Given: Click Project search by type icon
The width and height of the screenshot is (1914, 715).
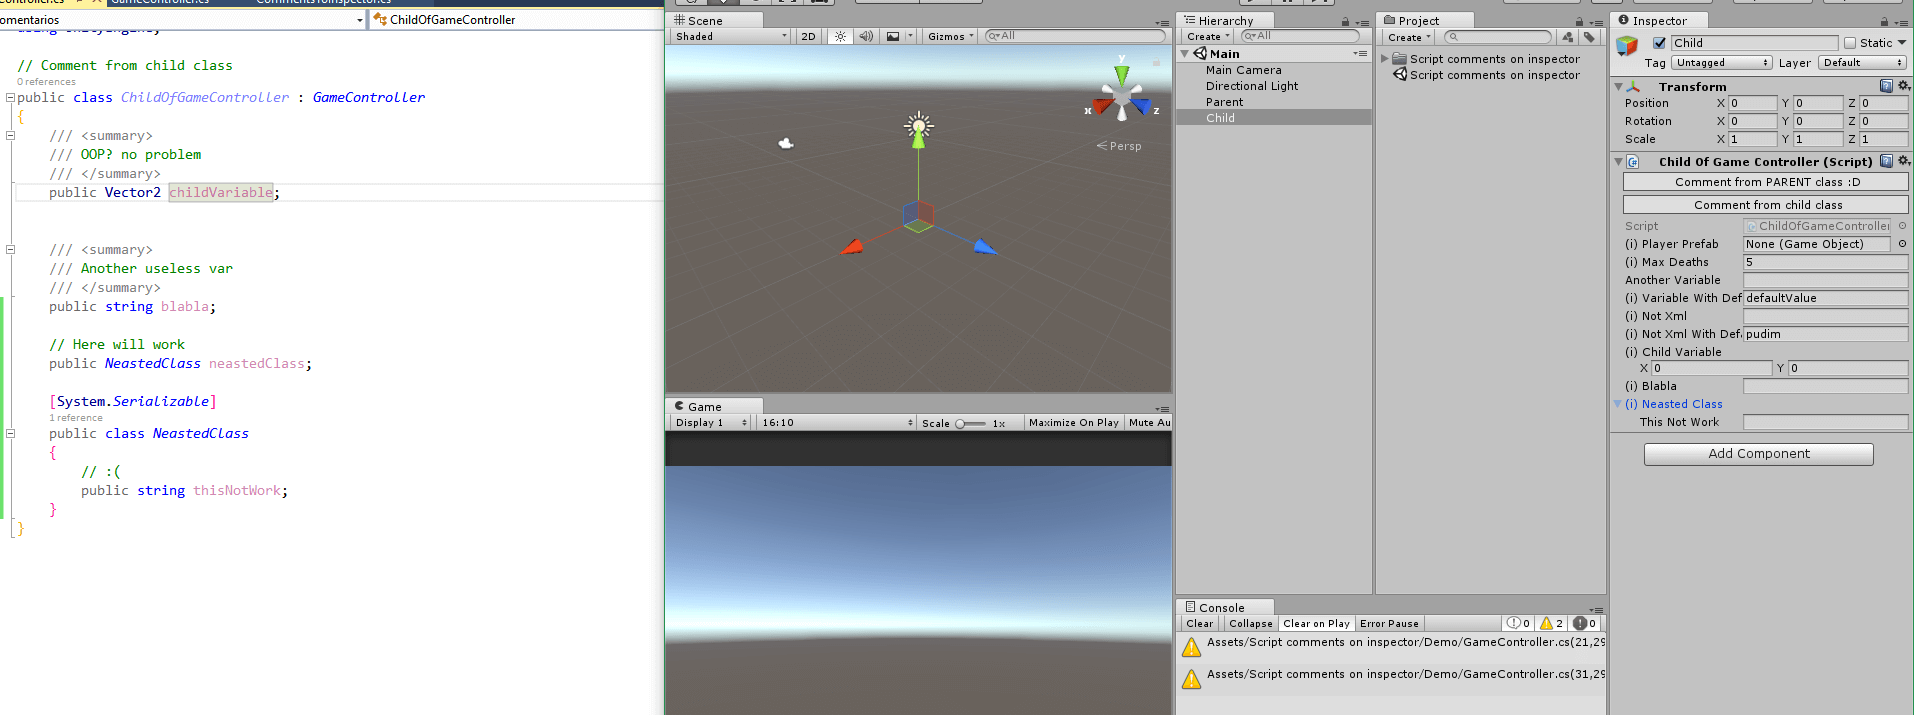Looking at the screenshot, I should click(1567, 37).
